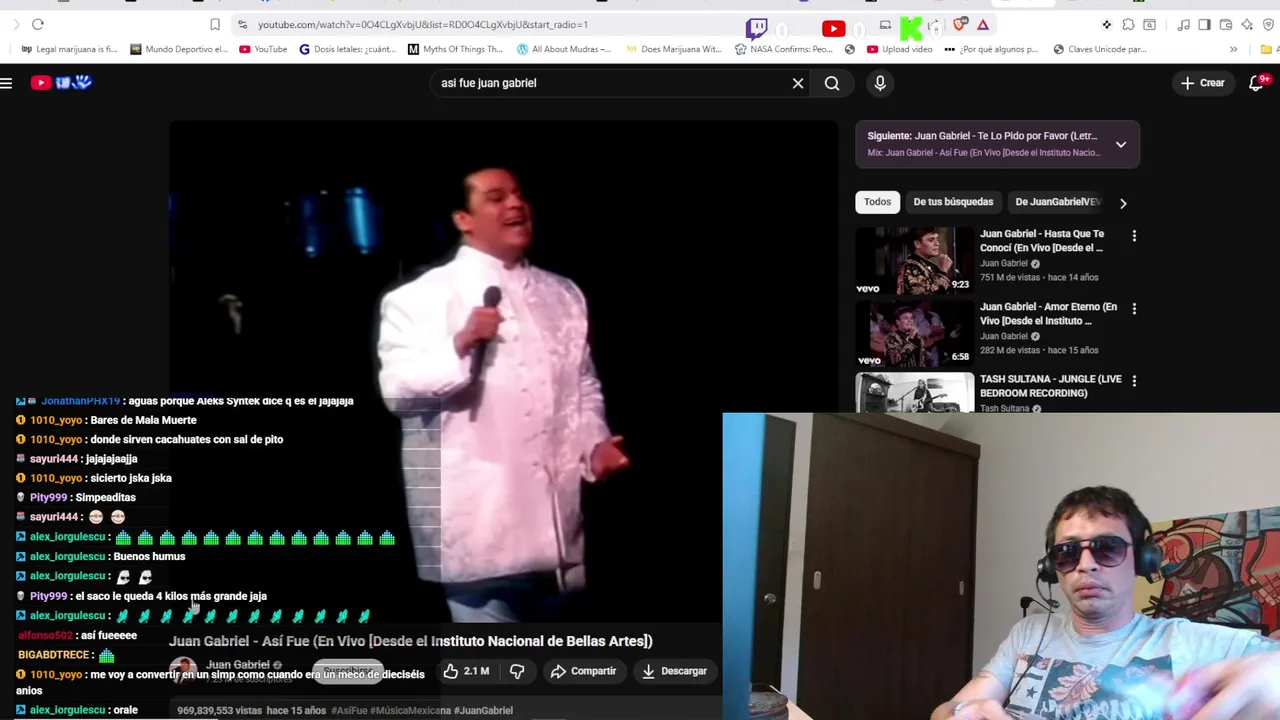Open 'TASH SULTANA - JUNGLE' title link
The image size is (1280, 720).
(1050, 386)
